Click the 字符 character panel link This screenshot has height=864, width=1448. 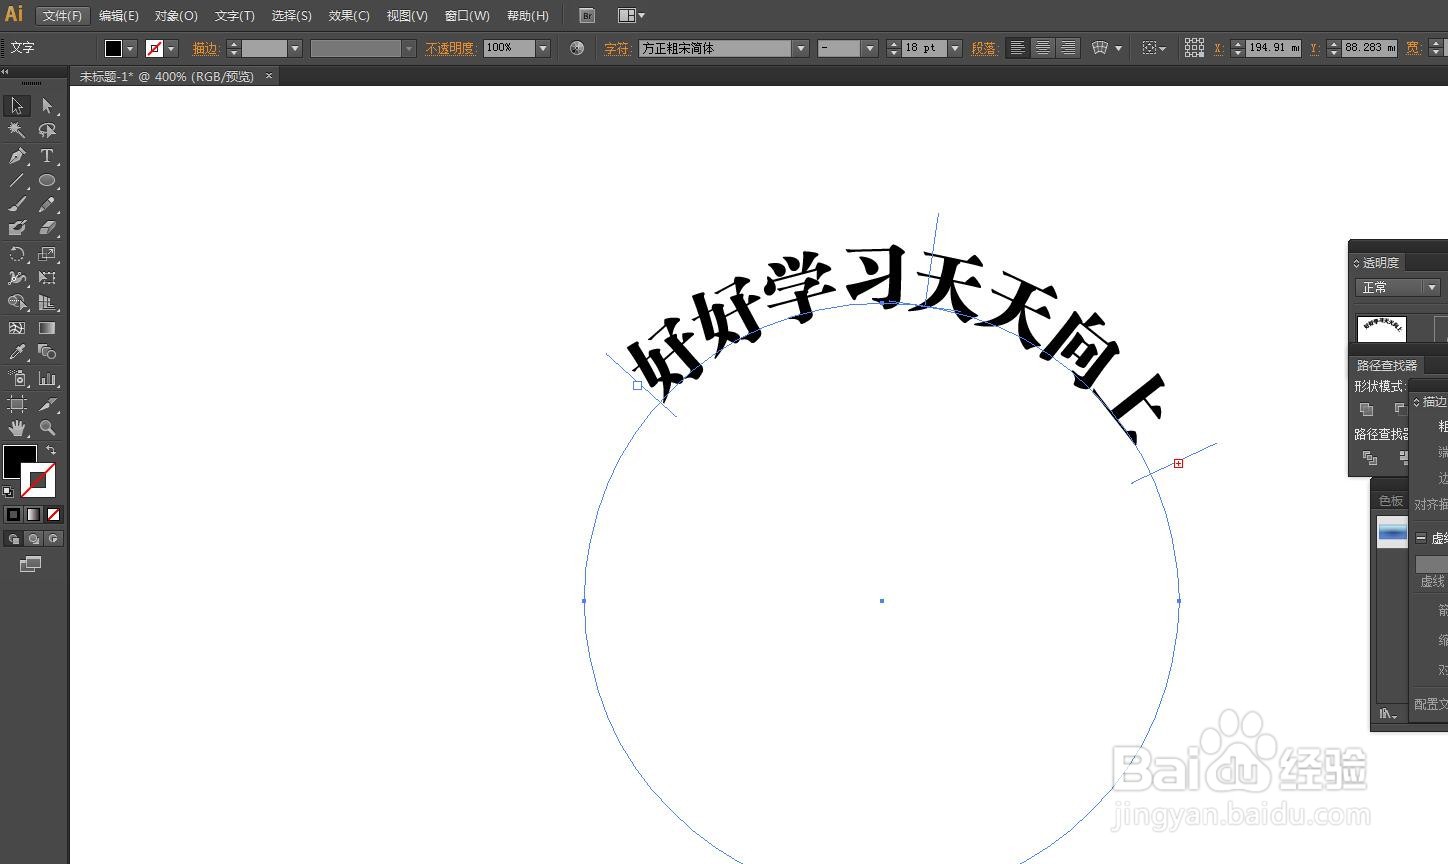pos(617,48)
